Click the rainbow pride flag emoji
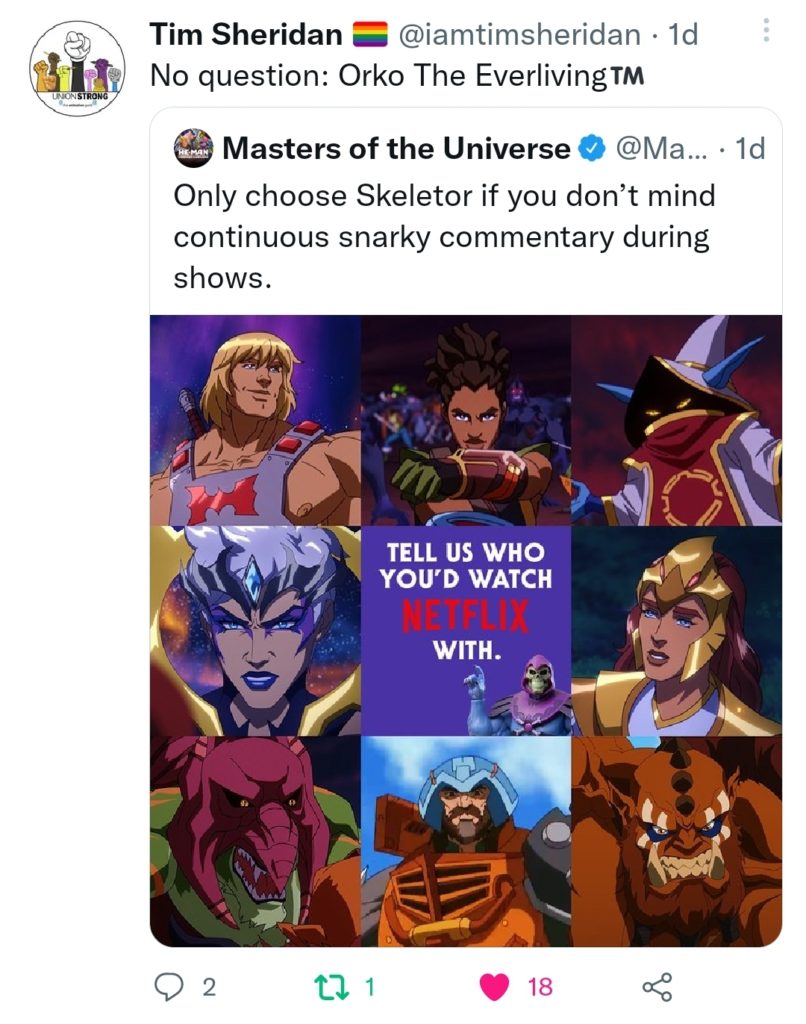Viewport: 806px width, 1024px height. click(x=370, y=35)
